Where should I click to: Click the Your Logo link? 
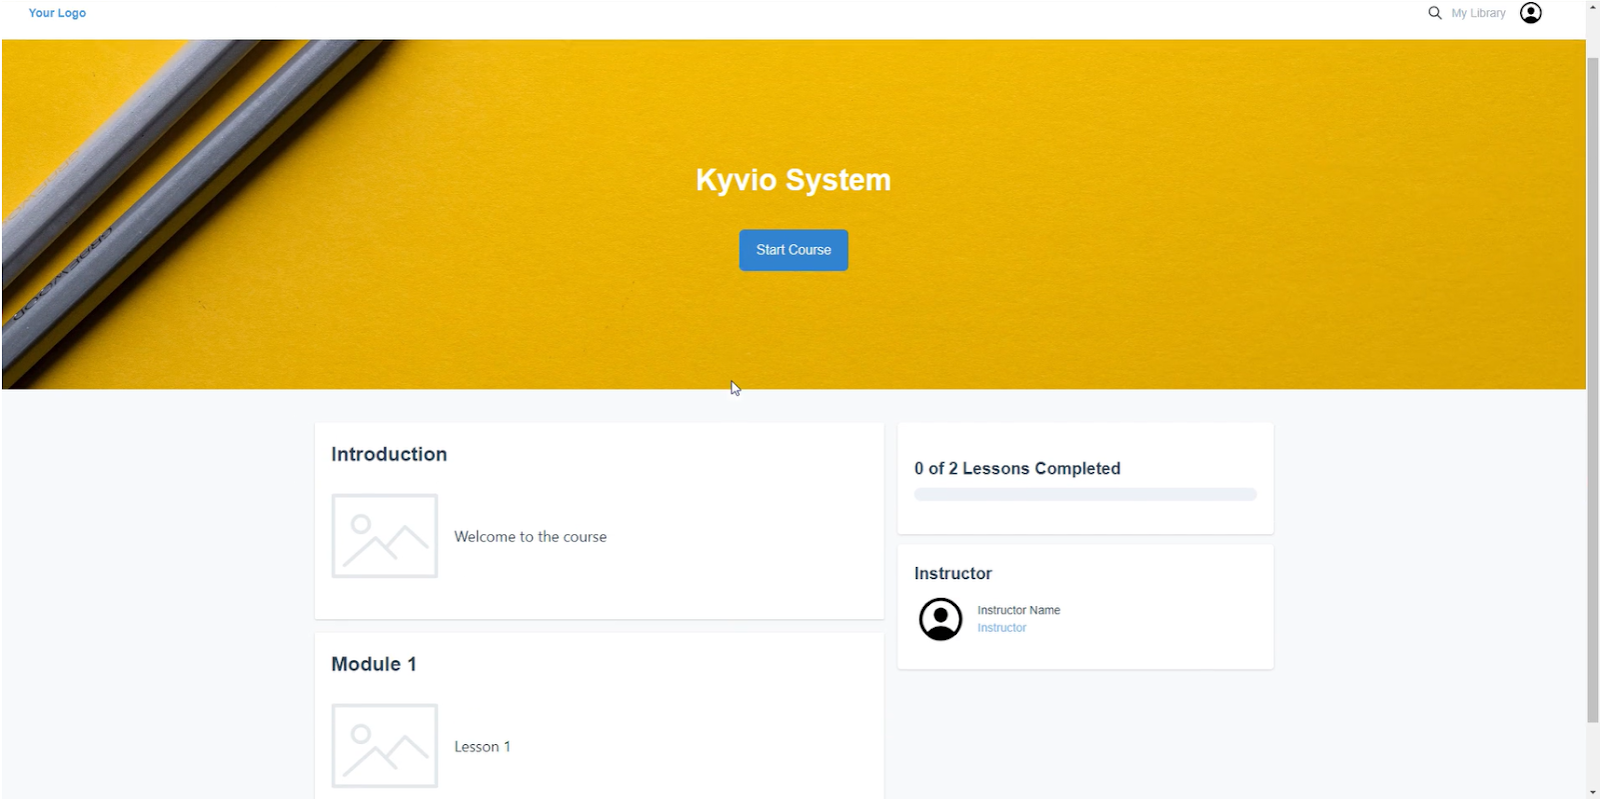point(57,13)
